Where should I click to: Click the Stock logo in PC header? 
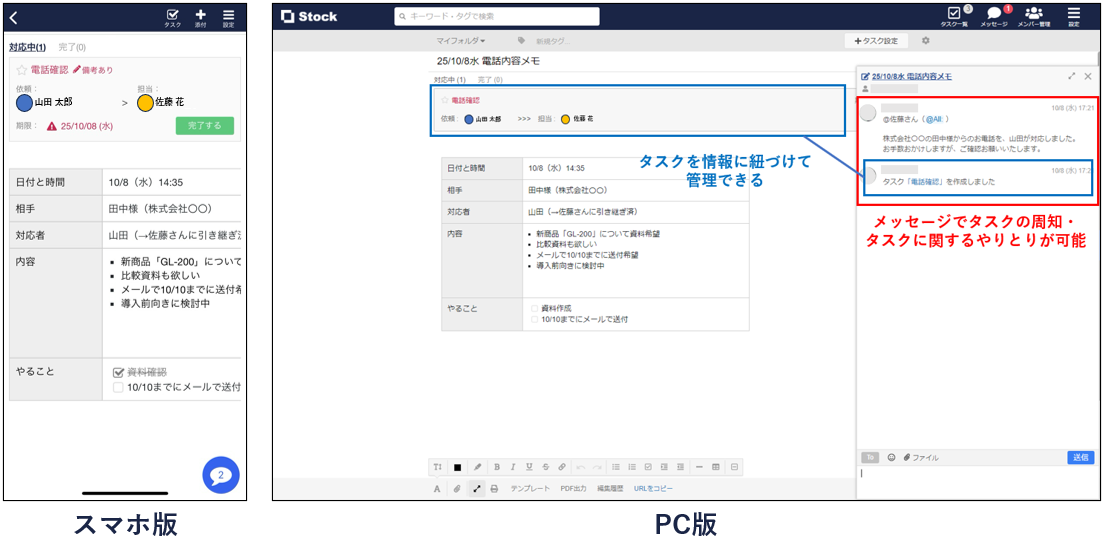308,16
